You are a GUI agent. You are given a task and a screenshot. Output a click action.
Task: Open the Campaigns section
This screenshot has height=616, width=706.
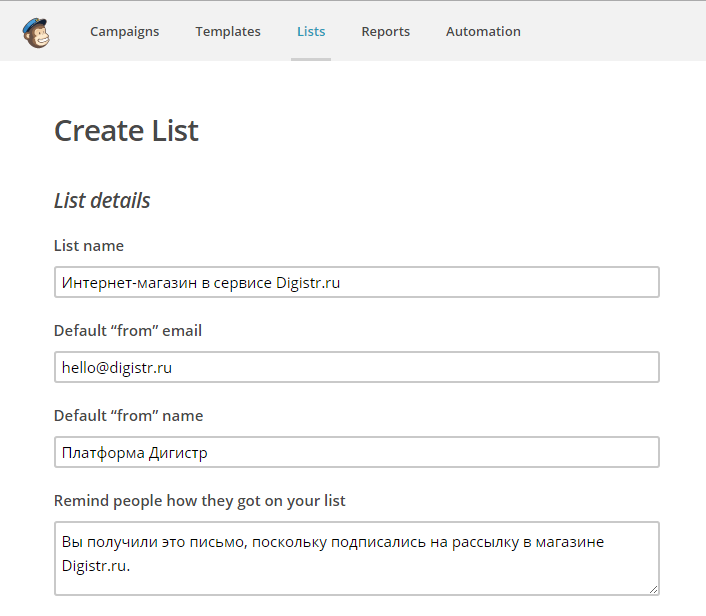pyautogui.click(x=125, y=32)
